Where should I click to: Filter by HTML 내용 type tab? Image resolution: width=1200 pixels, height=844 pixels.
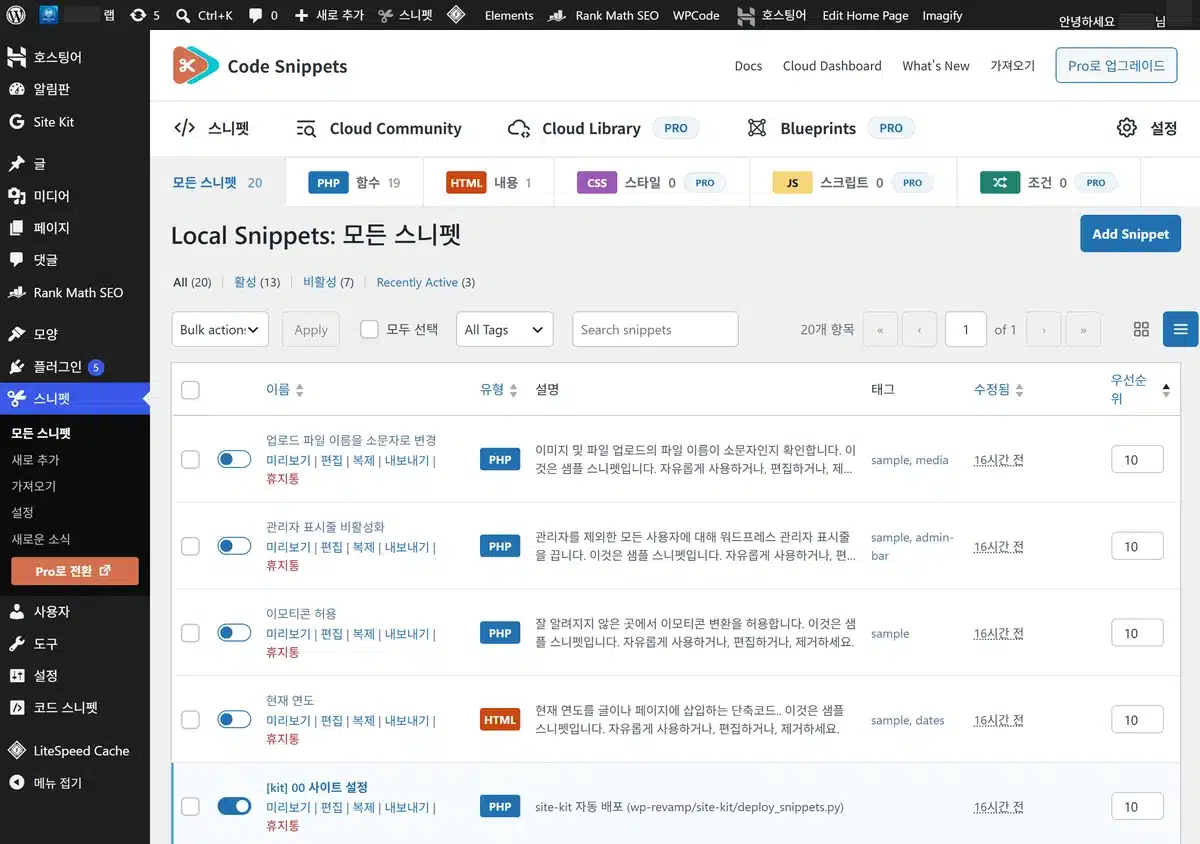pyautogui.click(x=489, y=183)
